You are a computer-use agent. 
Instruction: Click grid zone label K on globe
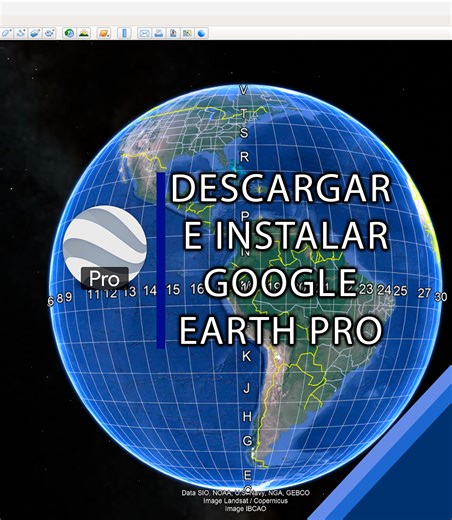(x=246, y=356)
